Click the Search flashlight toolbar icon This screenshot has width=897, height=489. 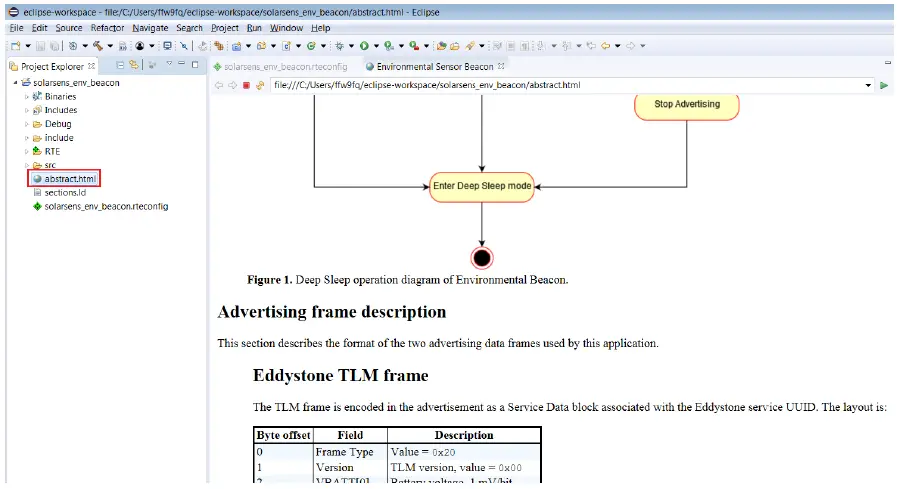pyautogui.click(x=470, y=46)
